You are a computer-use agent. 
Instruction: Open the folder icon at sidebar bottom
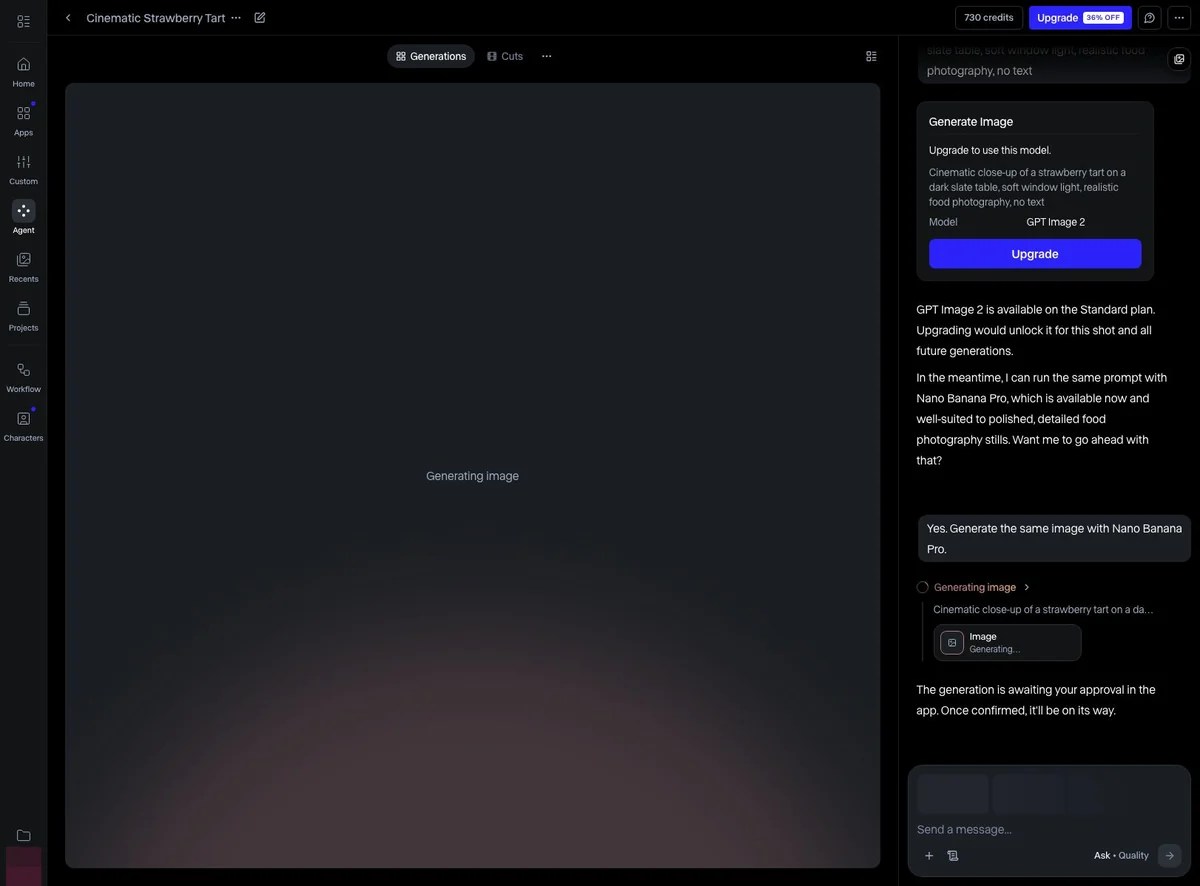tap(23, 835)
